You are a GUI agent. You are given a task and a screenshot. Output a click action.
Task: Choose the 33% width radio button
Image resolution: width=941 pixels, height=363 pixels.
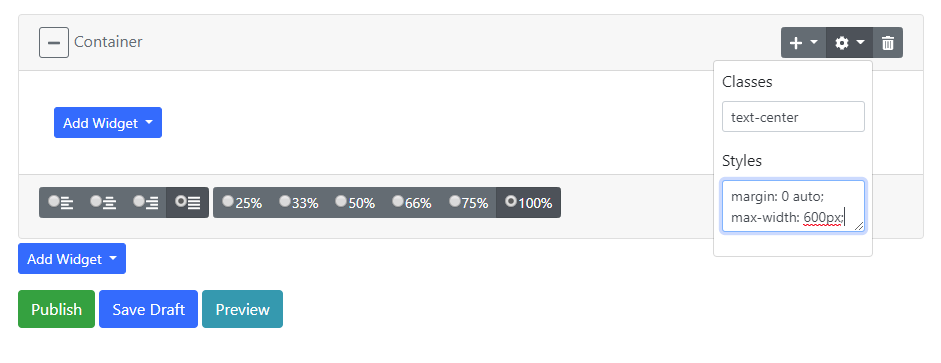click(298, 202)
